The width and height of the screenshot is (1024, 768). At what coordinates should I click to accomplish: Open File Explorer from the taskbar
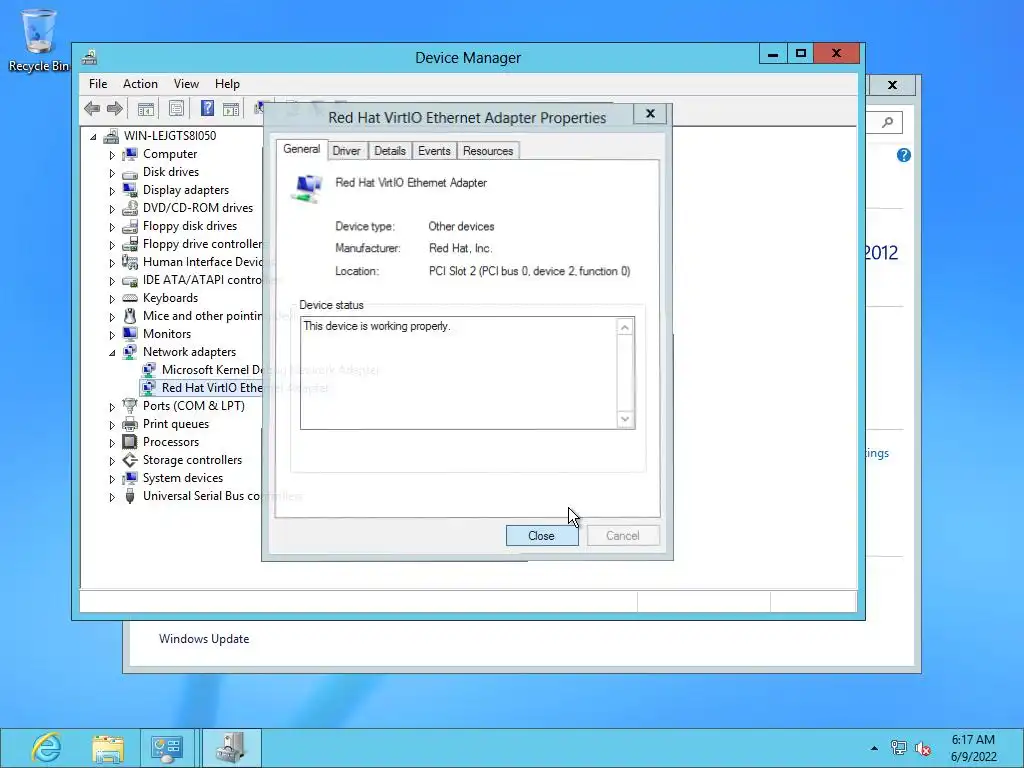point(108,748)
